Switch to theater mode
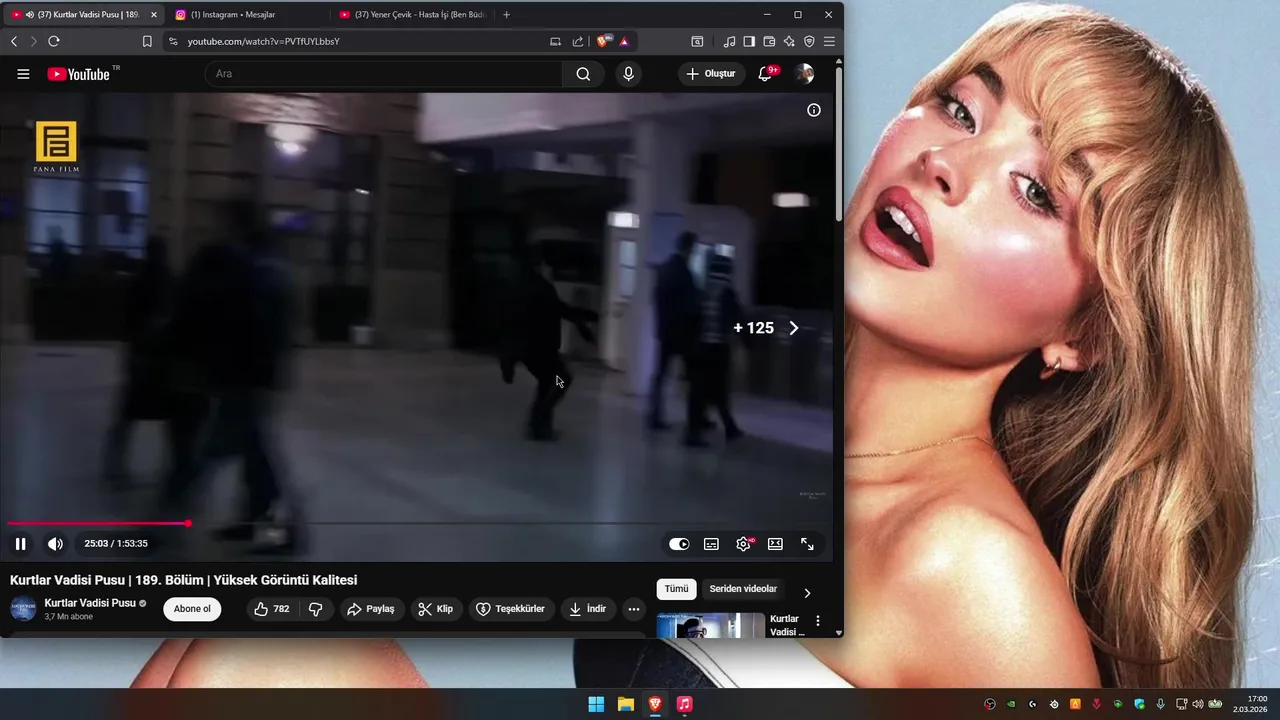 point(775,544)
